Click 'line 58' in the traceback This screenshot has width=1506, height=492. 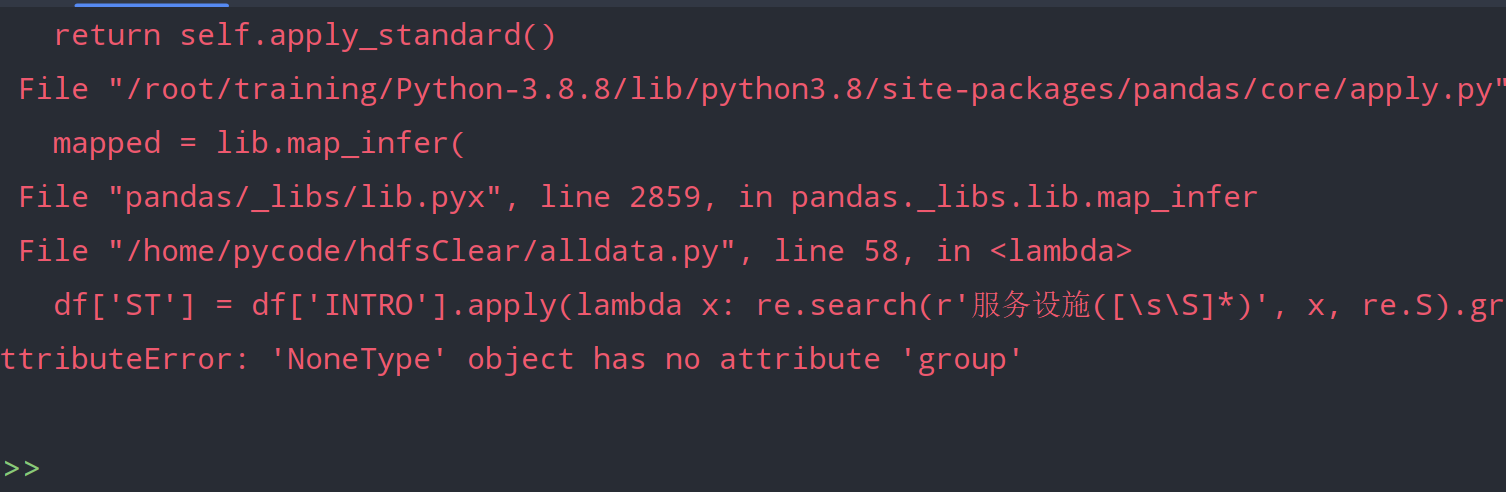(x=835, y=251)
